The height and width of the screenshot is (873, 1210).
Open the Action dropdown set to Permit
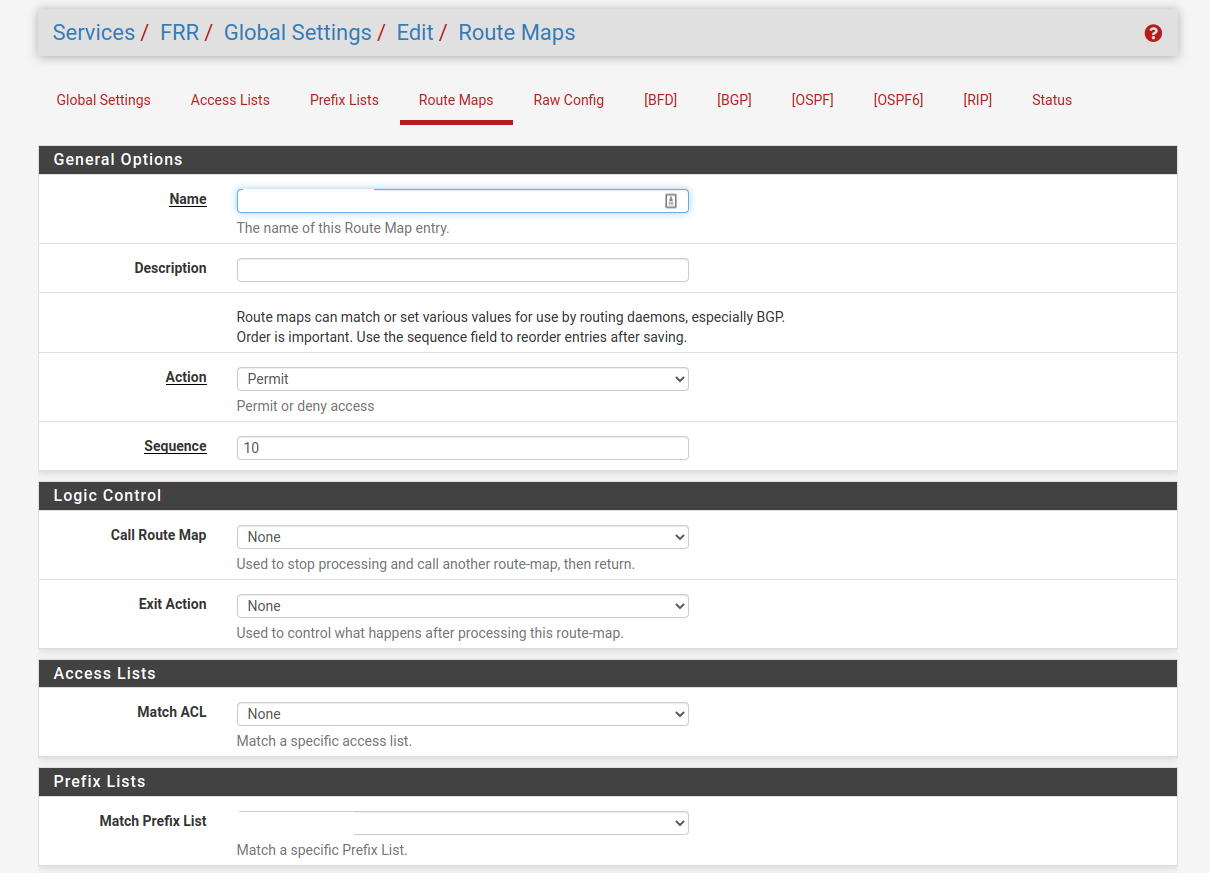coord(462,379)
